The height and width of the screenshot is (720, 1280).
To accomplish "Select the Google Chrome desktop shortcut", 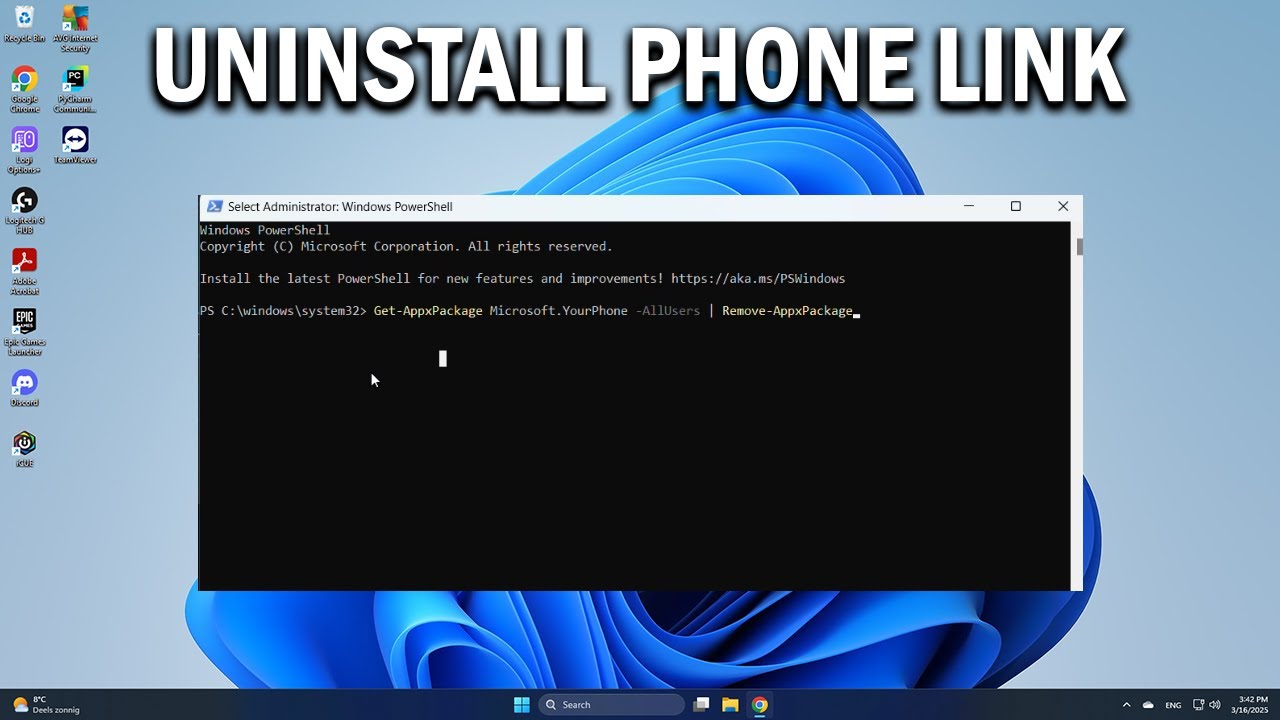I will pyautogui.click(x=24, y=89).
